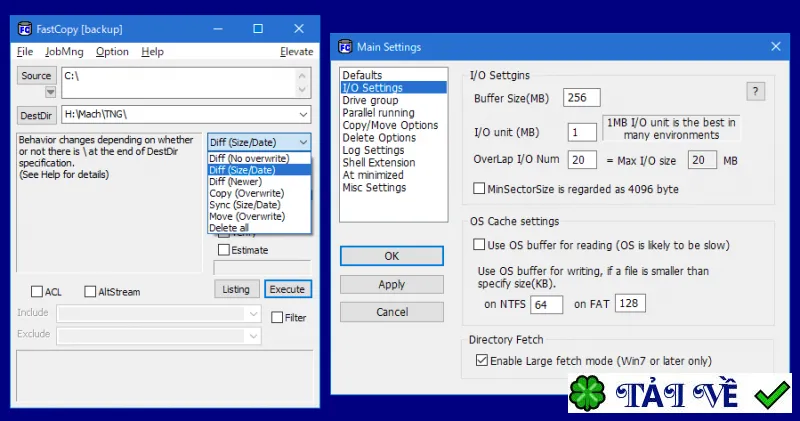Open the small arrow under Source button

50,92
